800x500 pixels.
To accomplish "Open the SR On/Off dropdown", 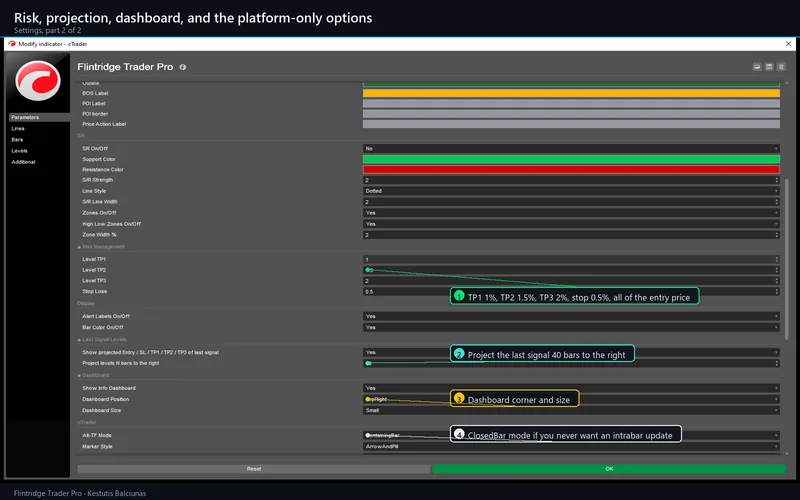I will click(x=571, y=148).
